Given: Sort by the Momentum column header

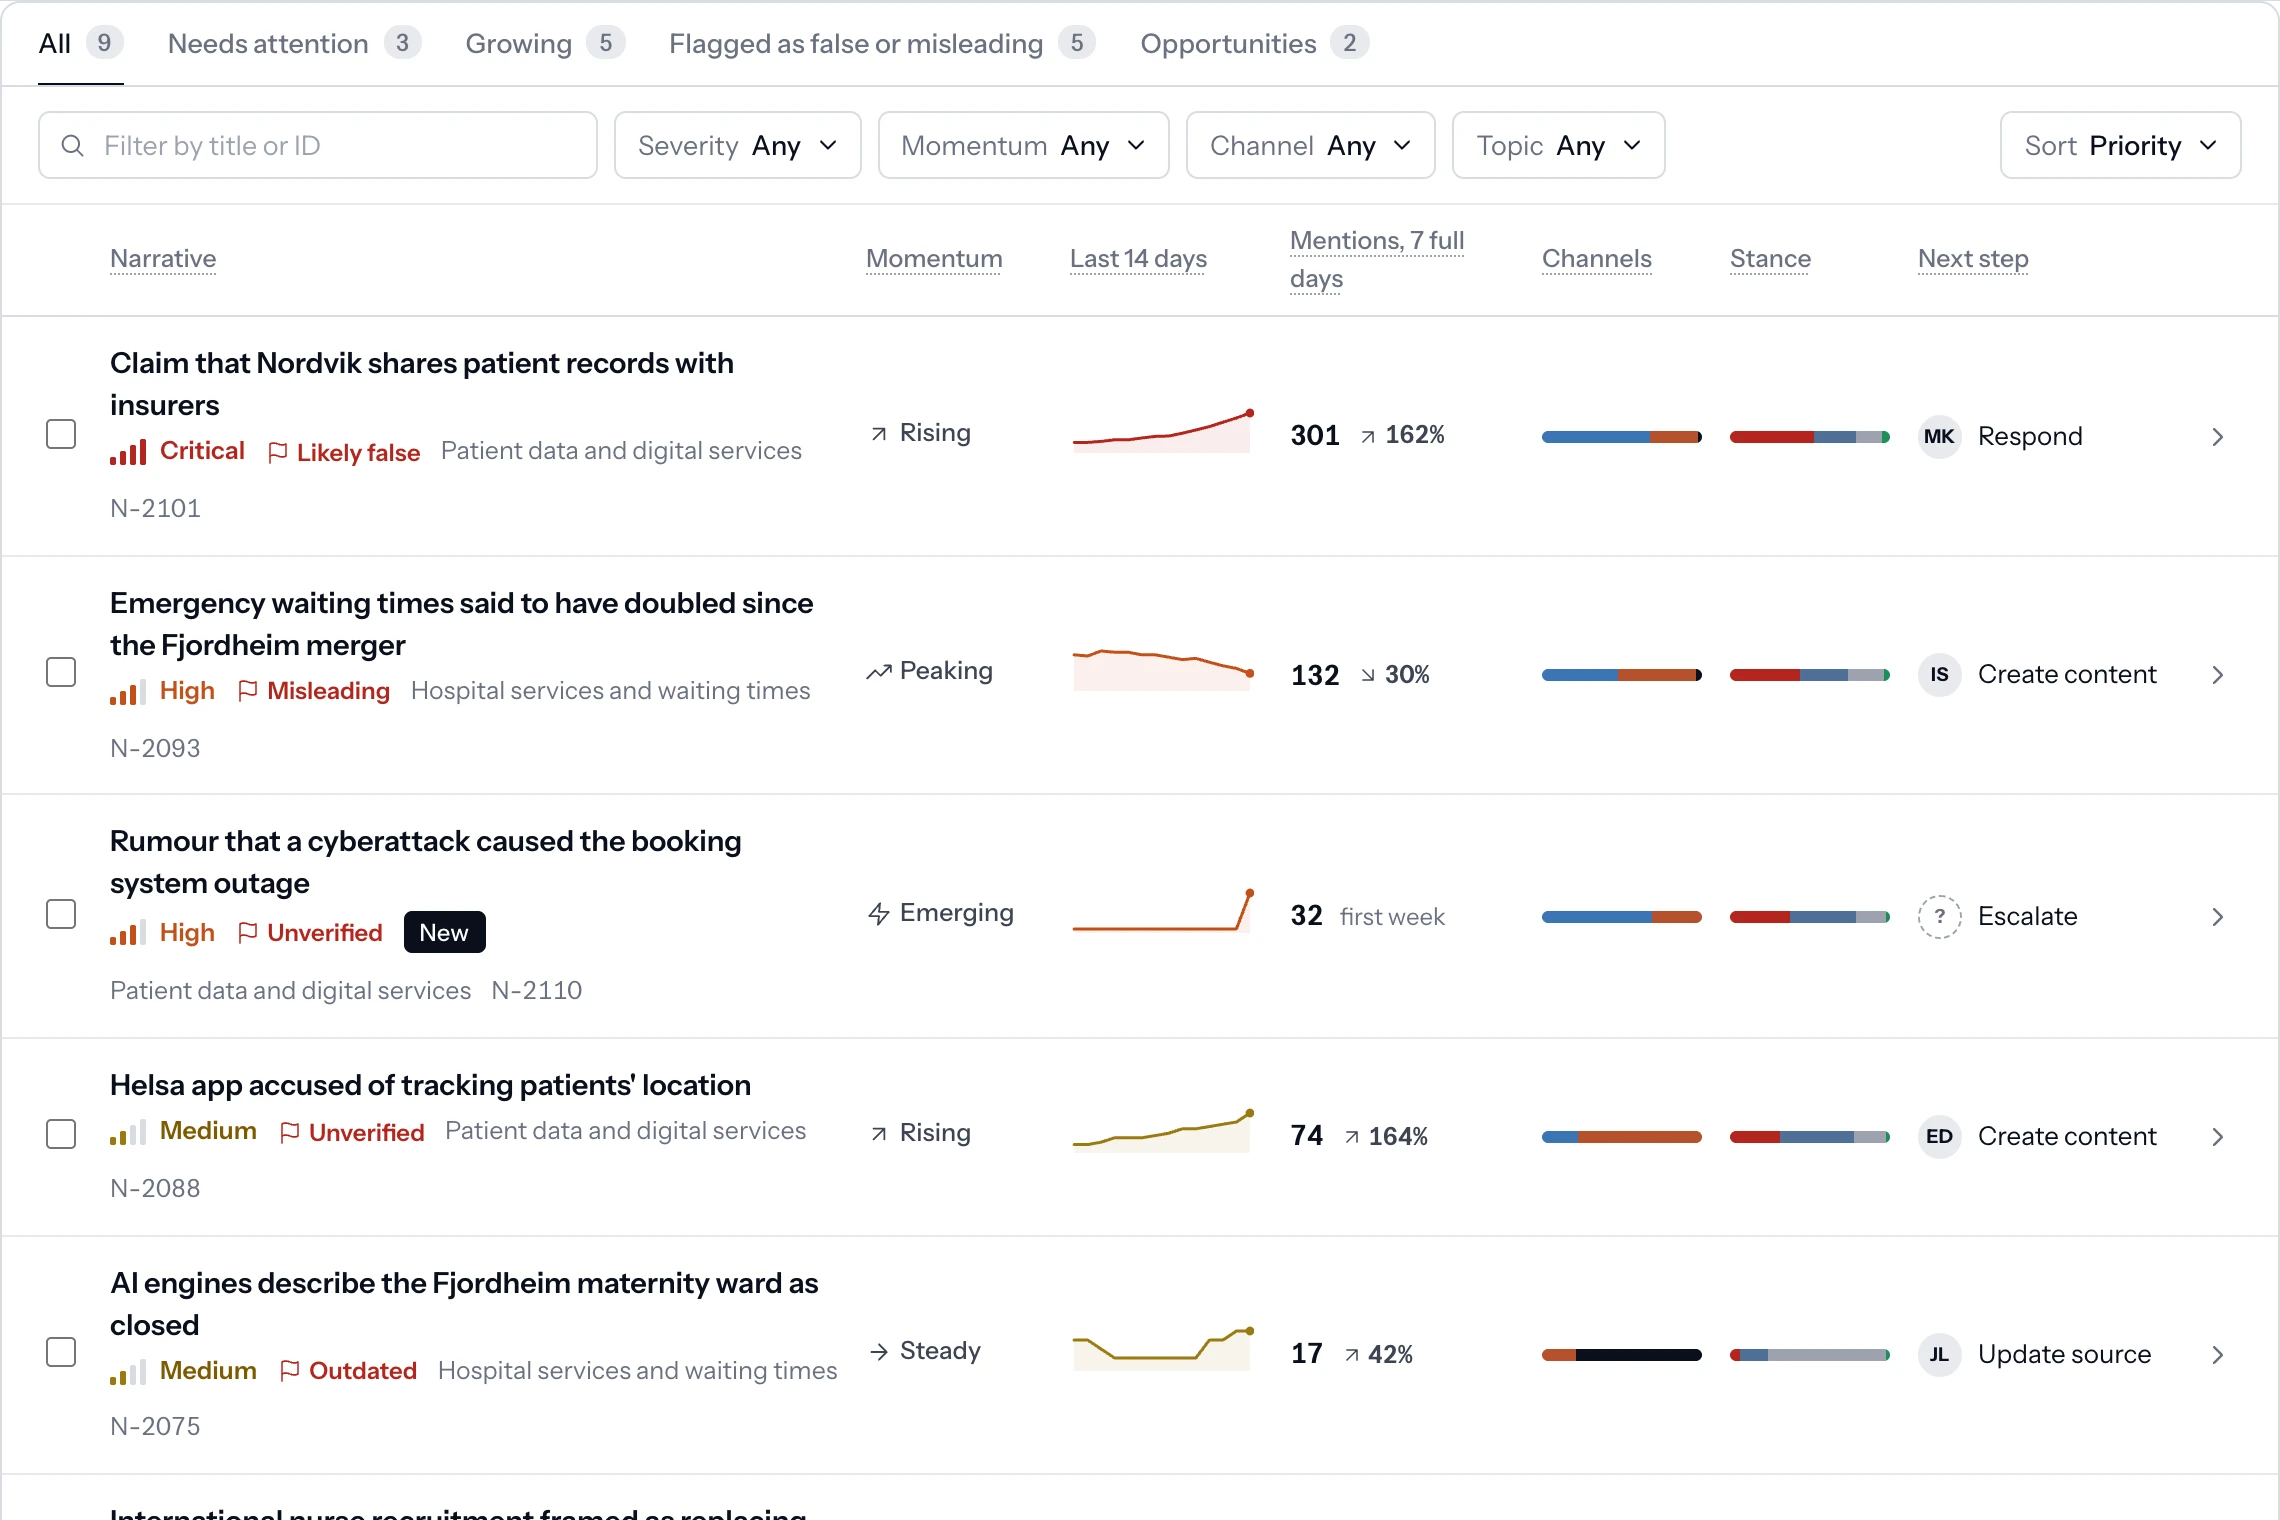Looking at the screenshot, I should tap(934, 259).
